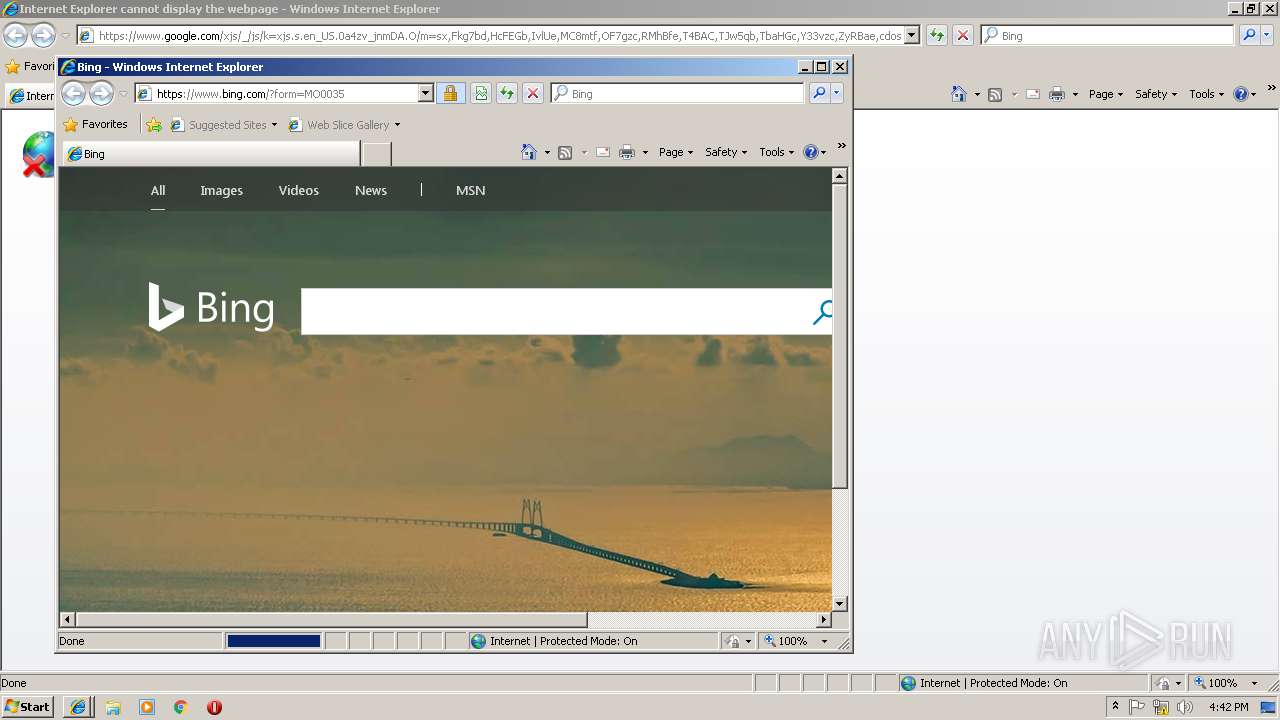Click search magnifier button in back window
The image size is (1280, 720).
(1249, 35)
